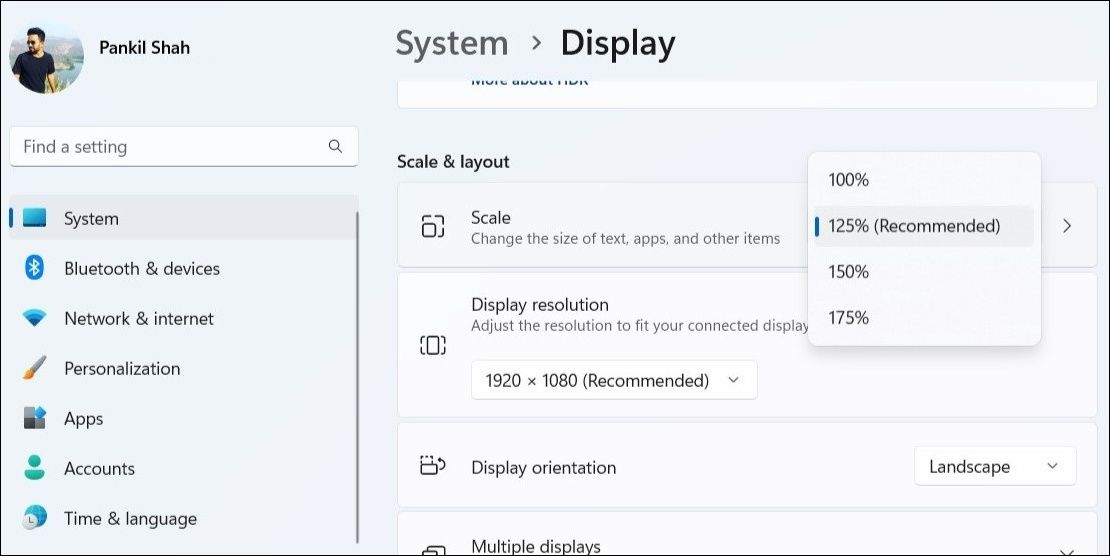Click inside the Find a setting field
Viewport: 1110px width, 556px height.
[x=170, y=147]
